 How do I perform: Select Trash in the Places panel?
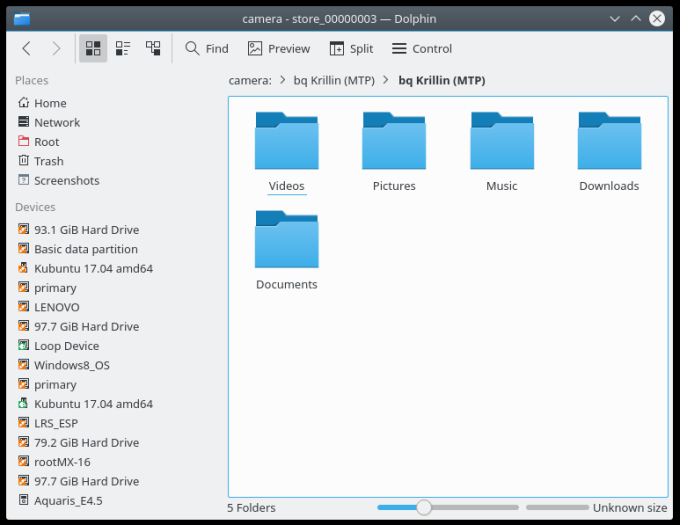[x=48, y=161]
